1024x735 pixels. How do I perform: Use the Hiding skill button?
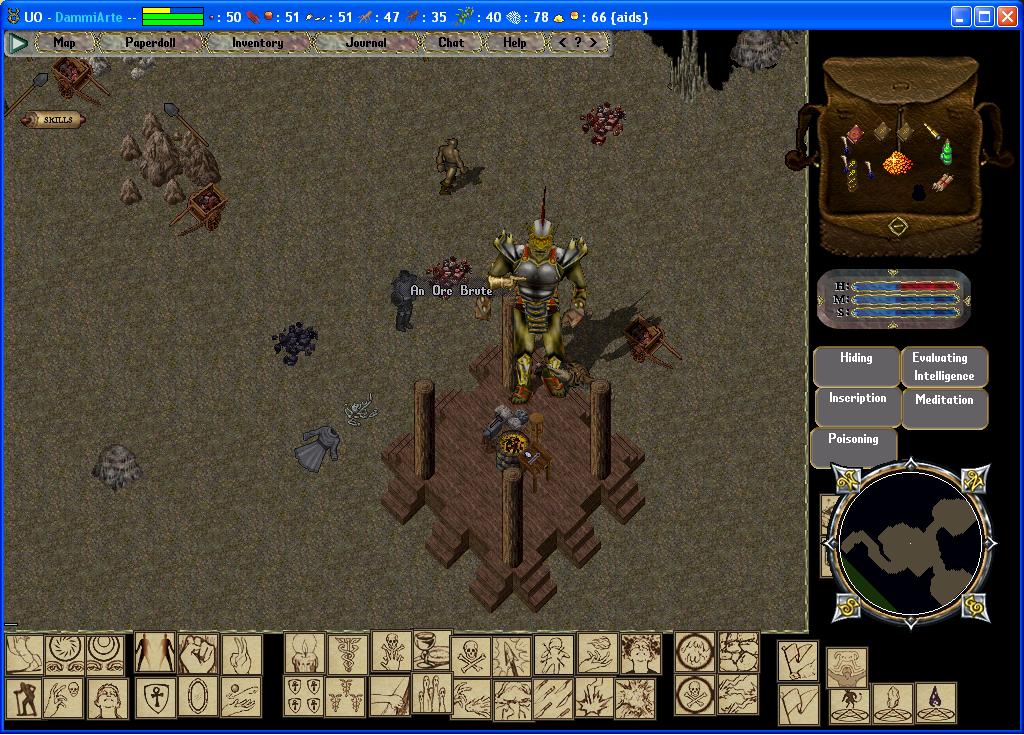(856, 367)
